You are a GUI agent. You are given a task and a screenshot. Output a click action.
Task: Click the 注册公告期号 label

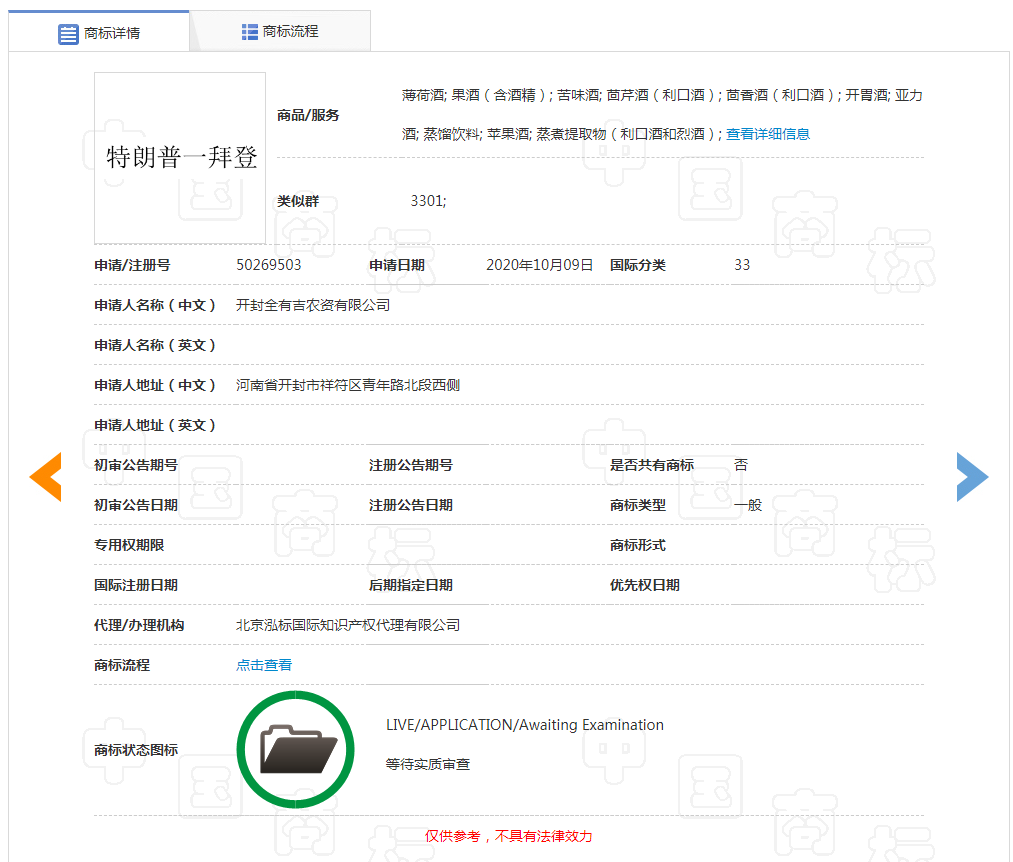point(410,465)
